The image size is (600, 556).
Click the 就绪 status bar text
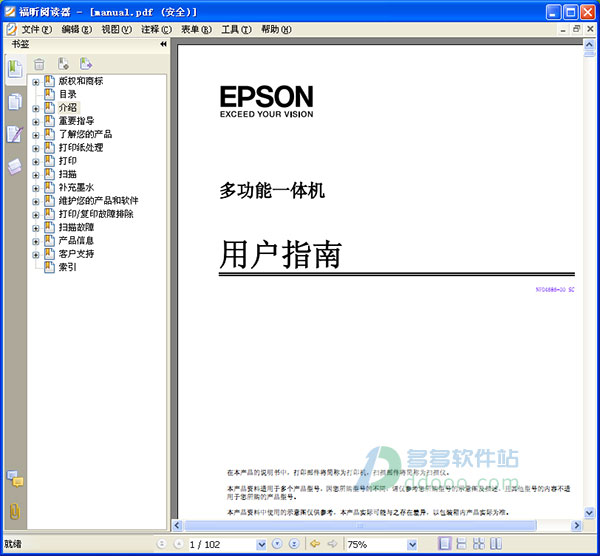point(13,544)
